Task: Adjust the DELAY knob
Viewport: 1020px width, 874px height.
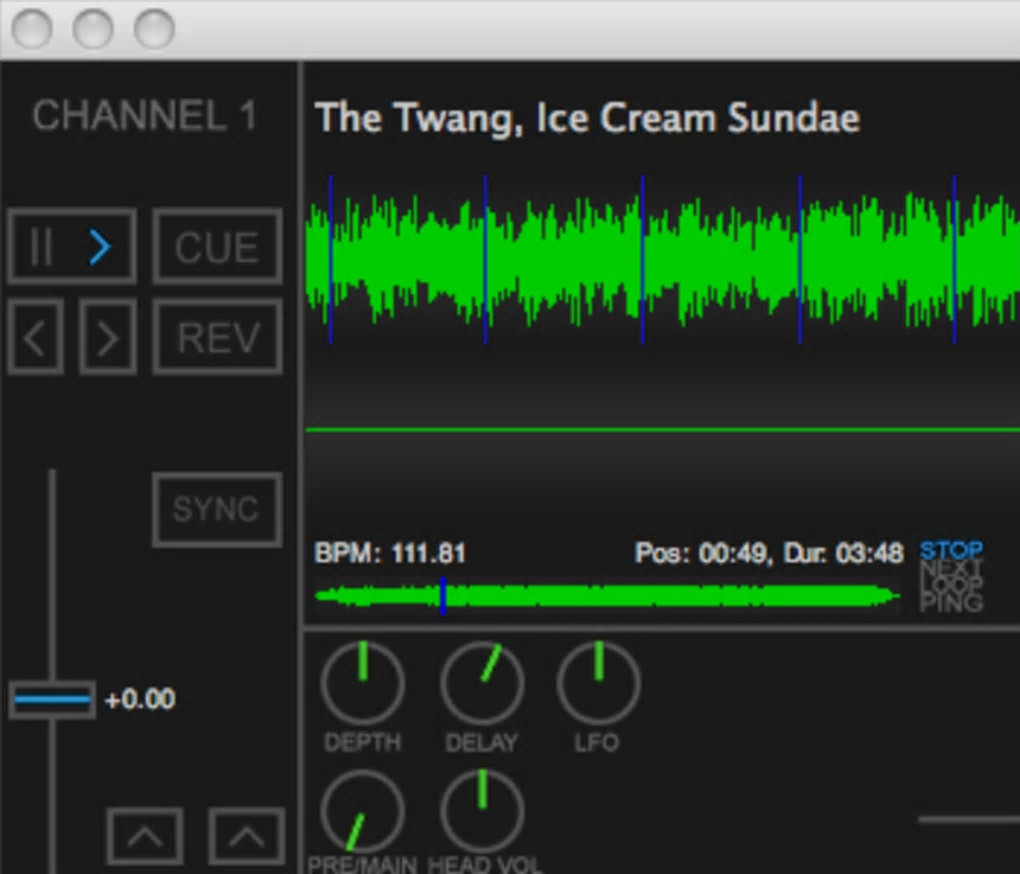Action: (482, 682)
